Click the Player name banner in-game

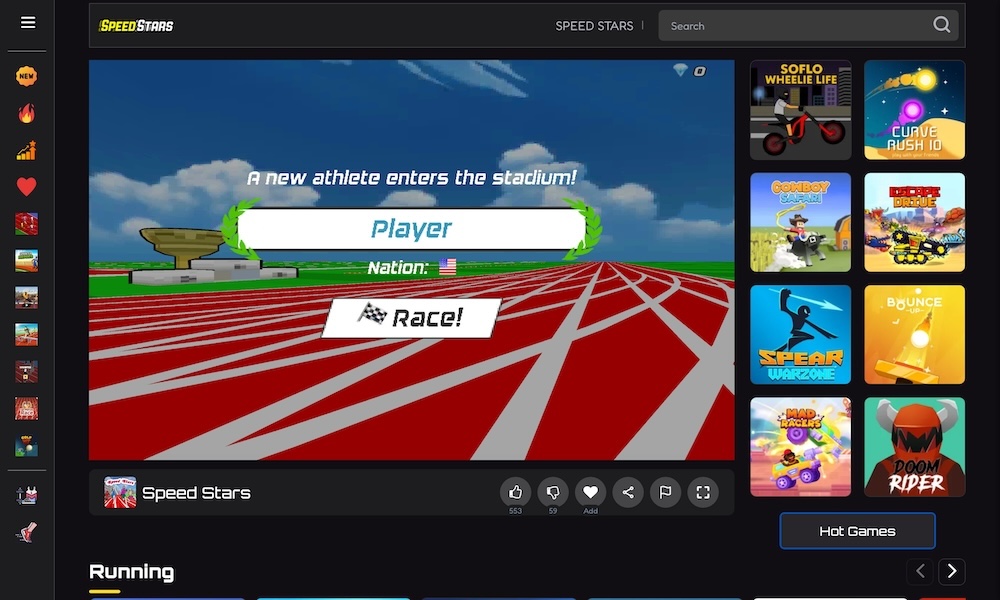[411, 229]
